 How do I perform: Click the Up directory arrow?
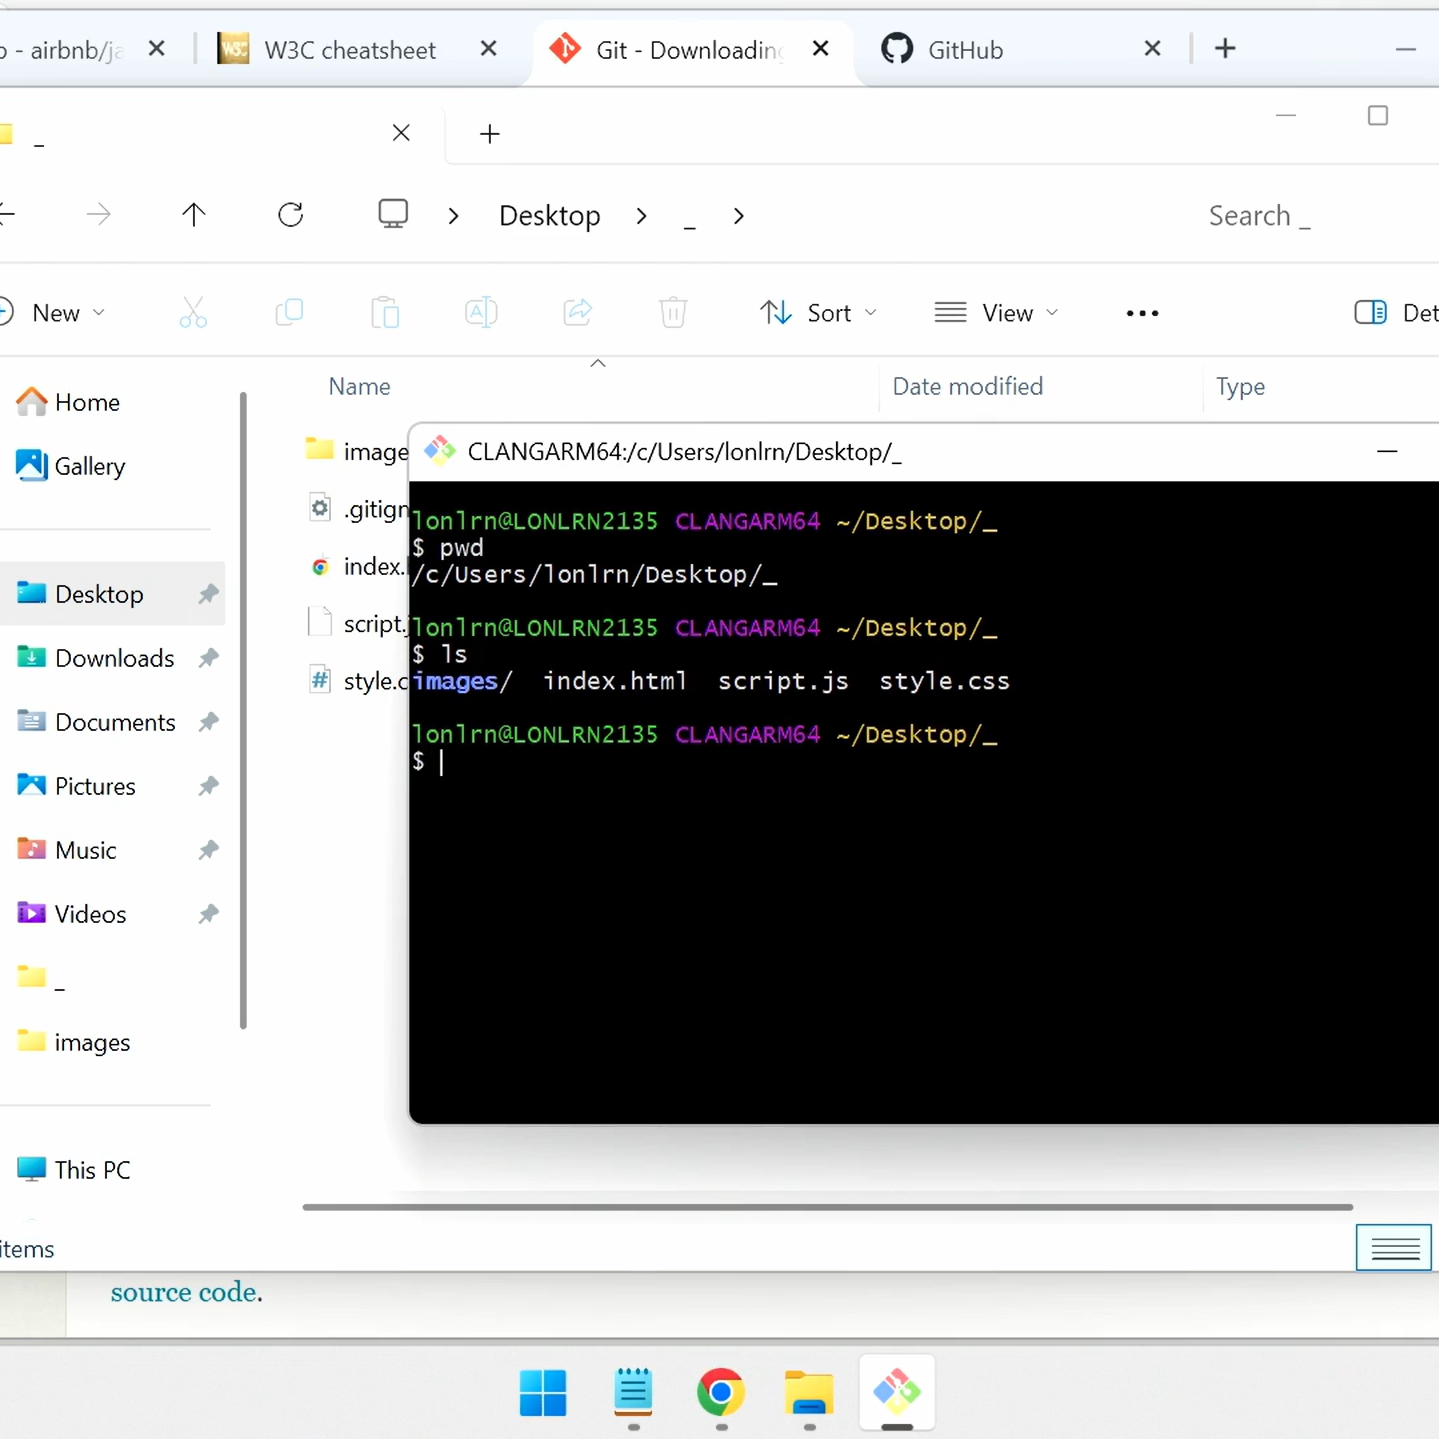coord(194,215)
